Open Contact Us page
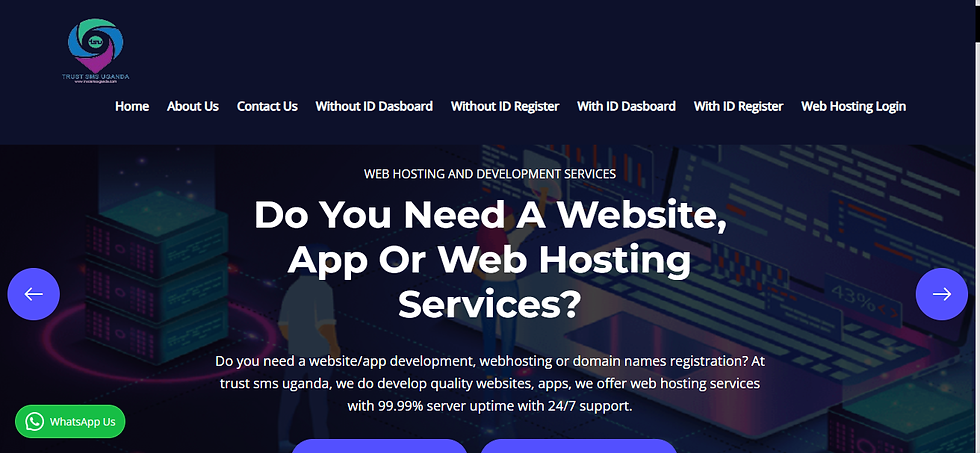This screenshot has height=453, width=980. tap(267, 106)
